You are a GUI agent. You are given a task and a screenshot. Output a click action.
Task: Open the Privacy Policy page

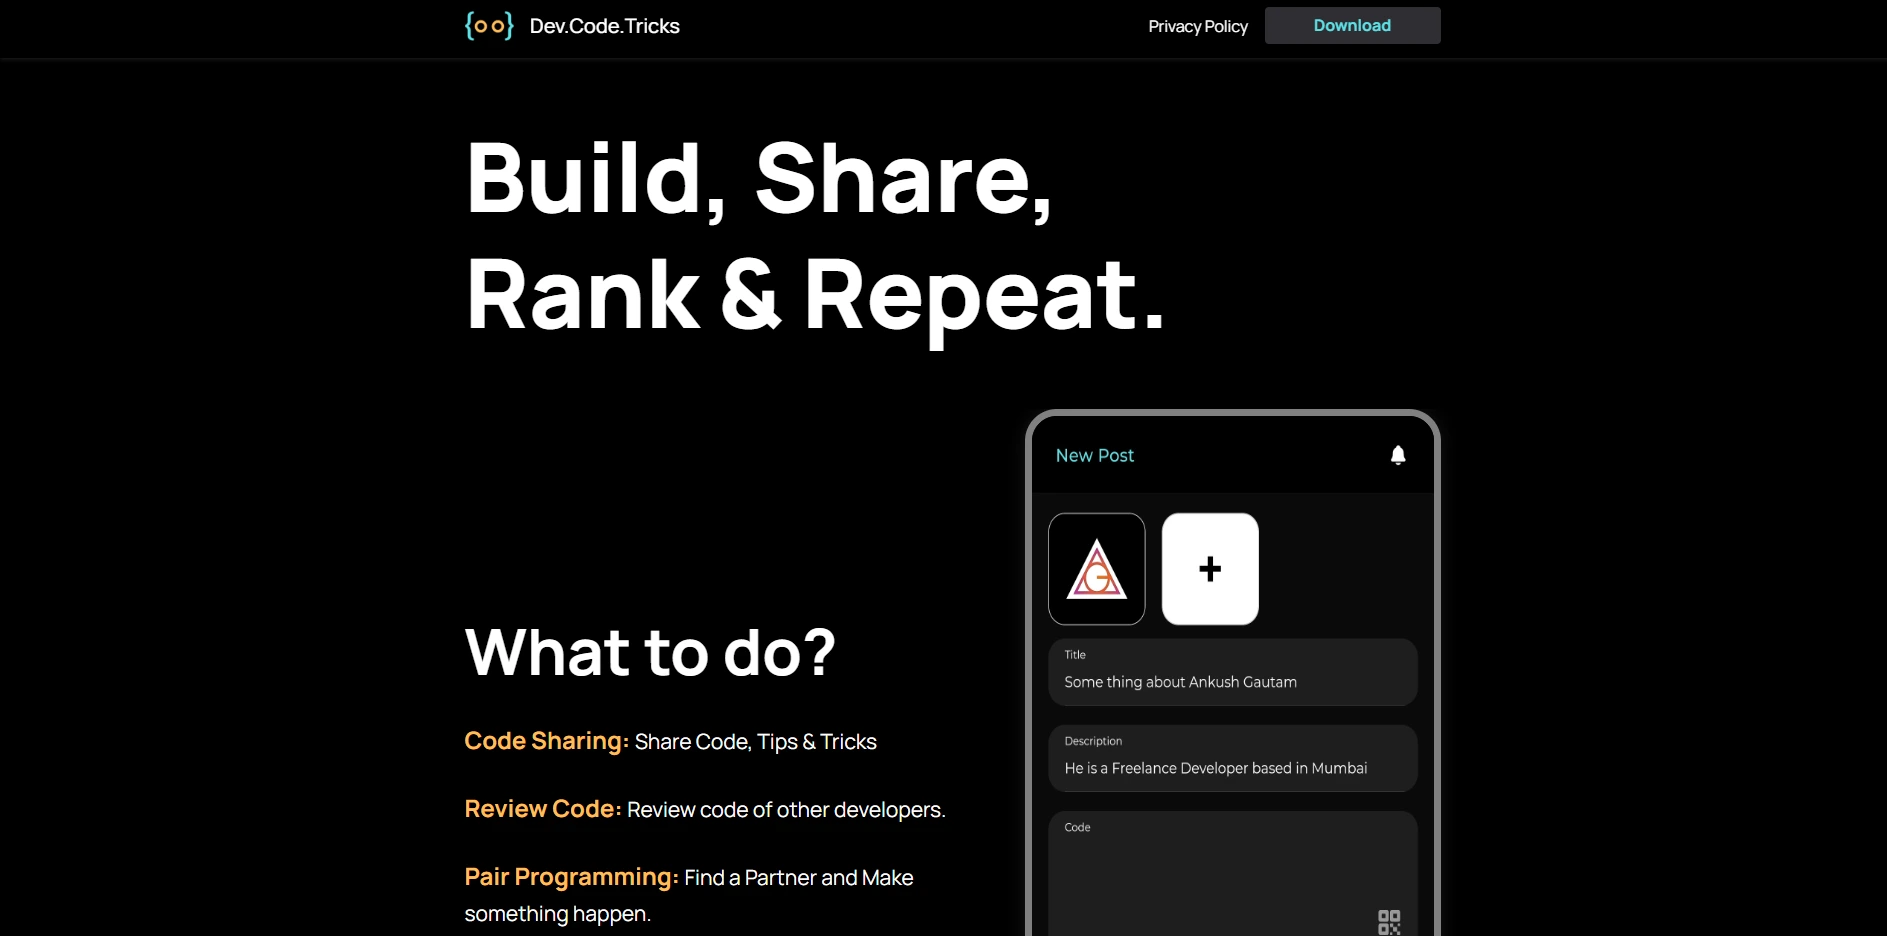pos(1197,26)
